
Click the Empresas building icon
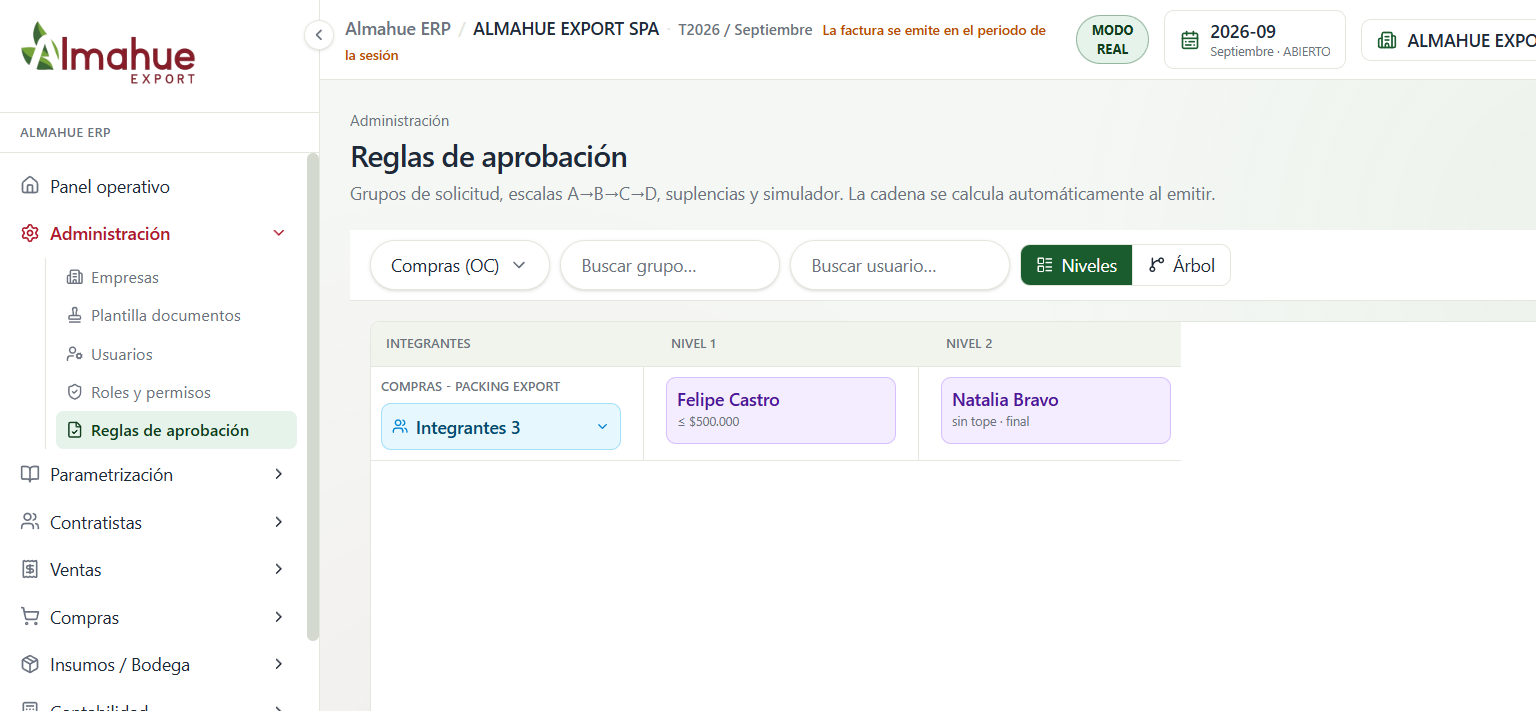(x=74, y=277)
